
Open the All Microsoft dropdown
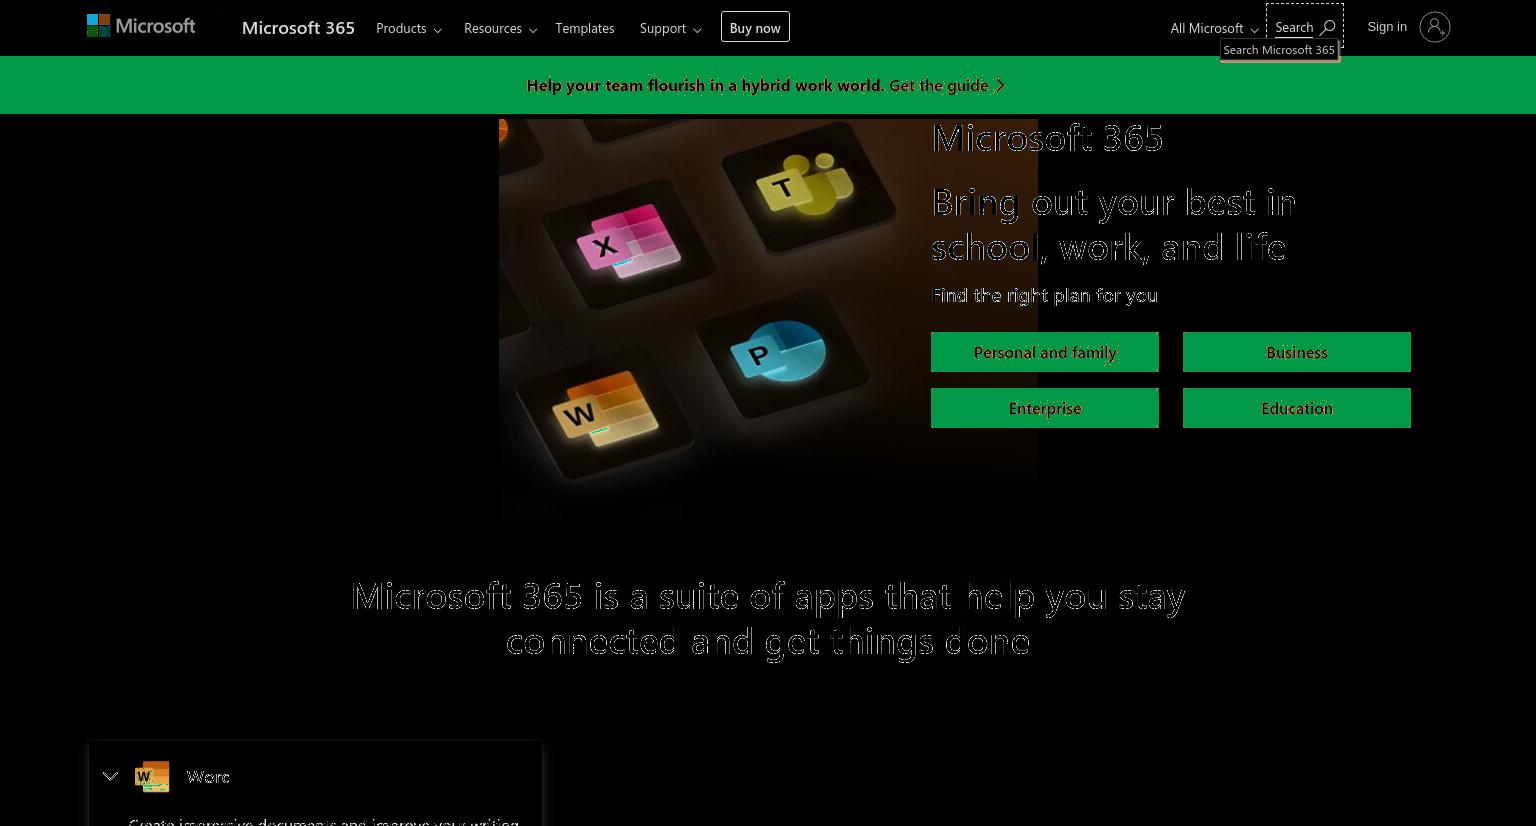pyautogui.click(x=1214, y=28)
